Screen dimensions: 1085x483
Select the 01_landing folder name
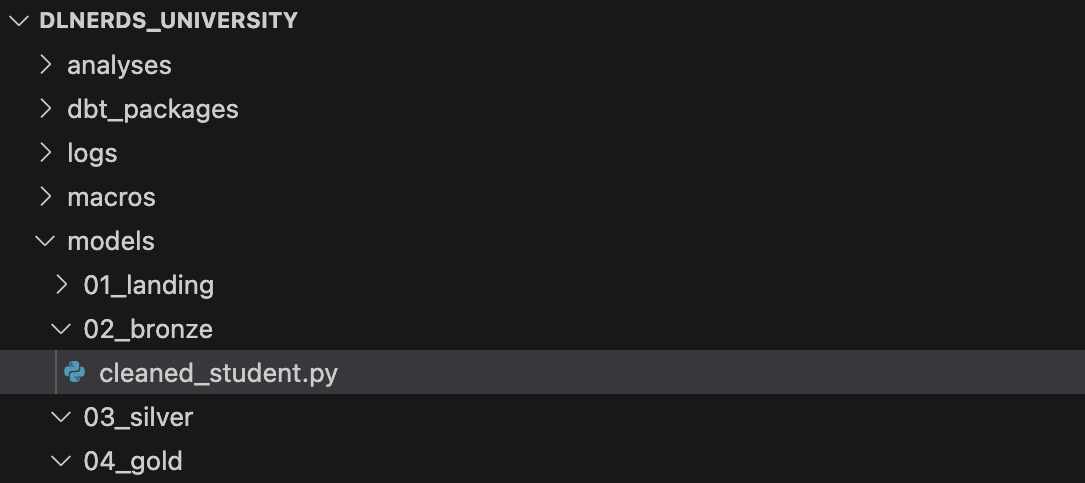coord(149,285)
